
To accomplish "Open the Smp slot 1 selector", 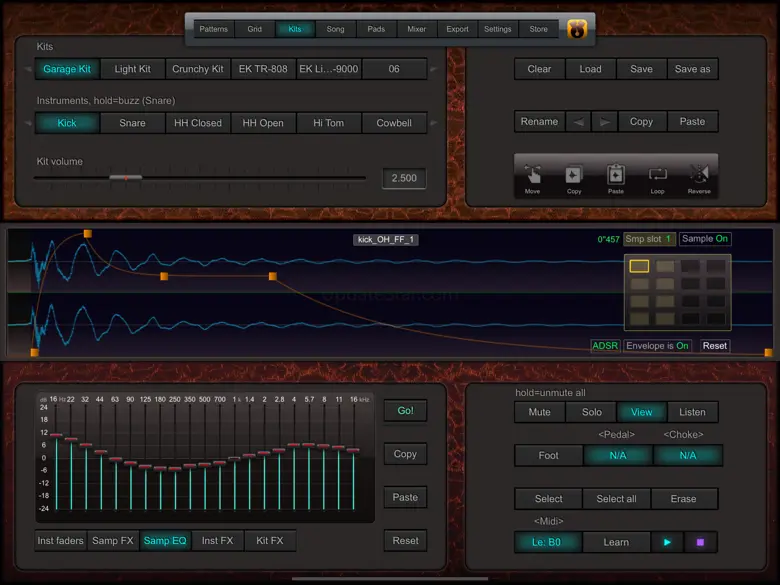I will [x=650, y=239].
